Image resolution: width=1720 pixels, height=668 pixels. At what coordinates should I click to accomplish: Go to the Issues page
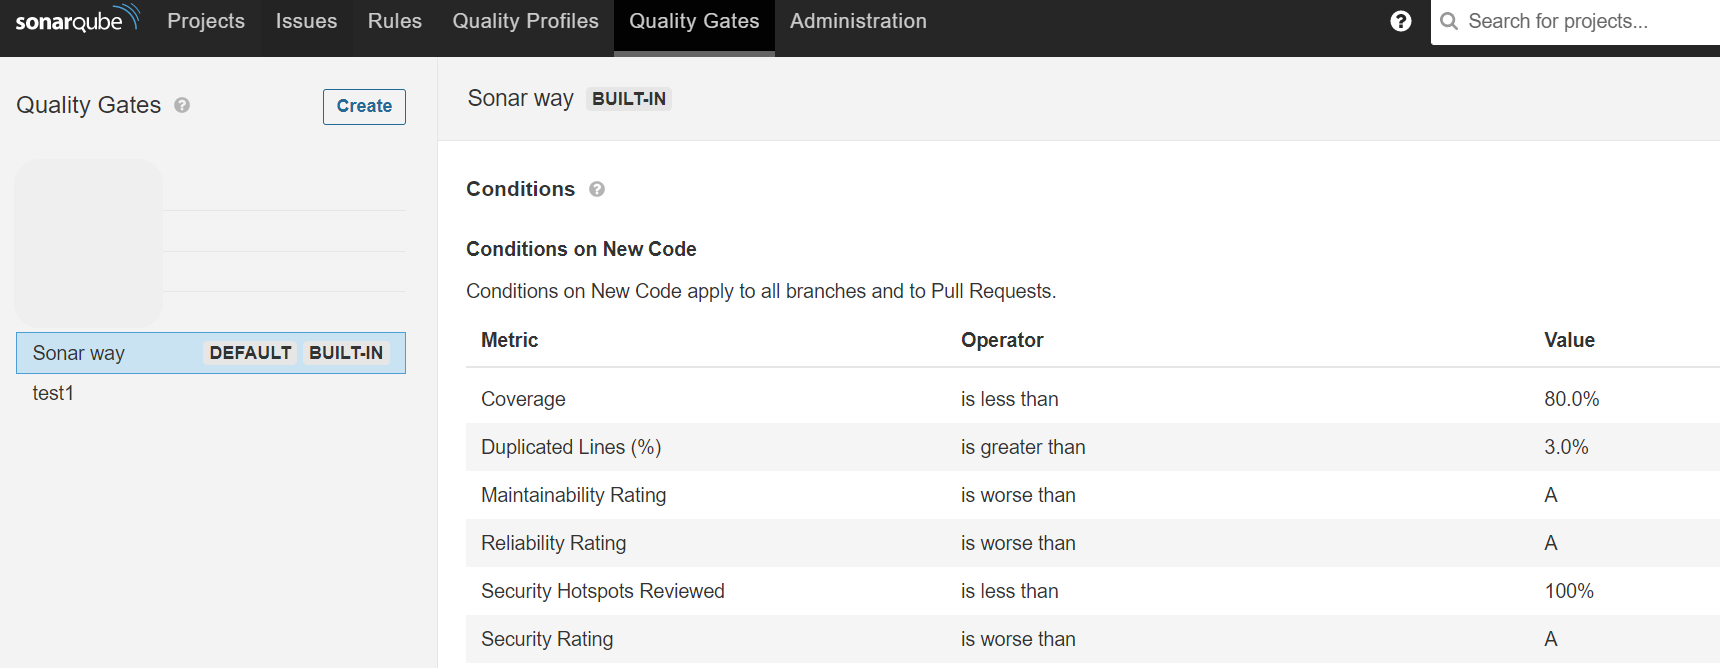coord(306,21)
